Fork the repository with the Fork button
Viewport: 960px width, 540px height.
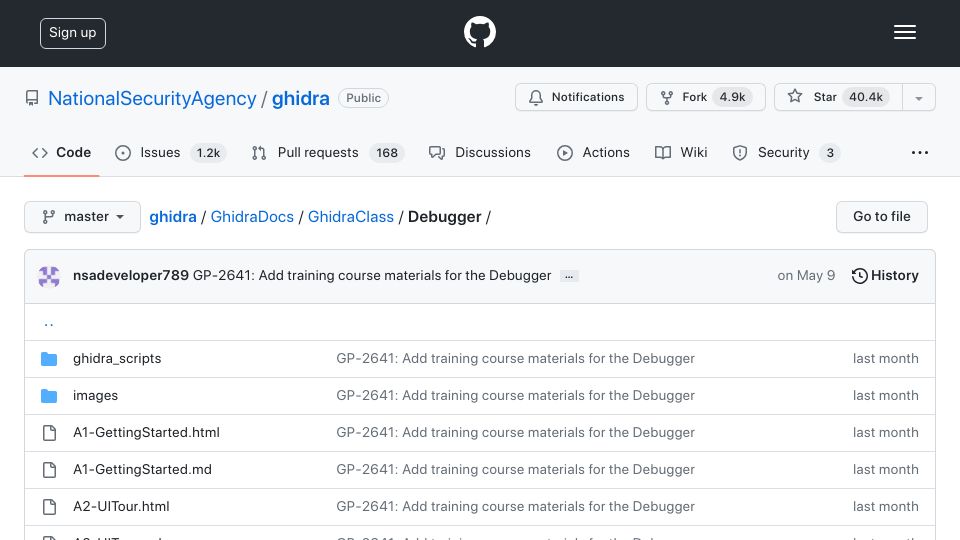(705, 97)
